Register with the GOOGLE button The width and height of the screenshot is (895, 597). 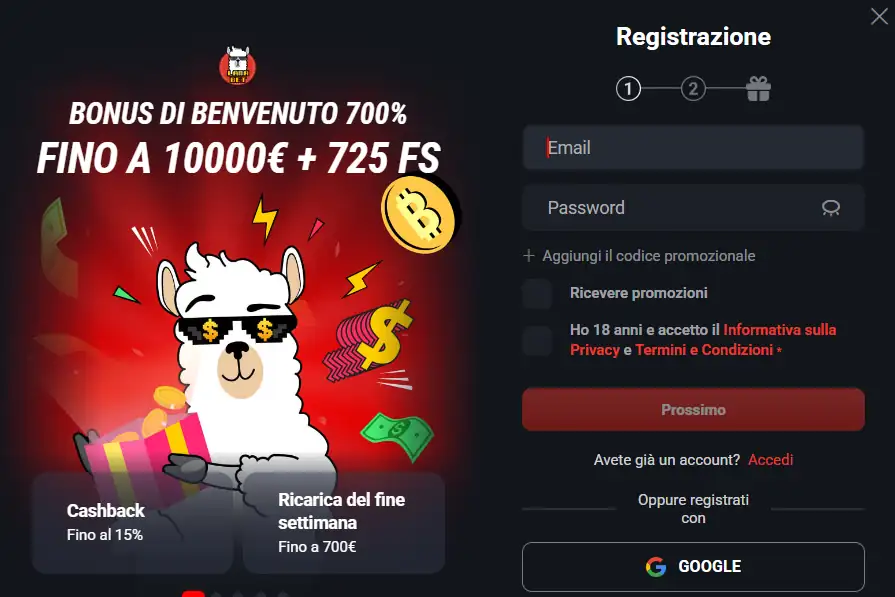pos(693,566)
